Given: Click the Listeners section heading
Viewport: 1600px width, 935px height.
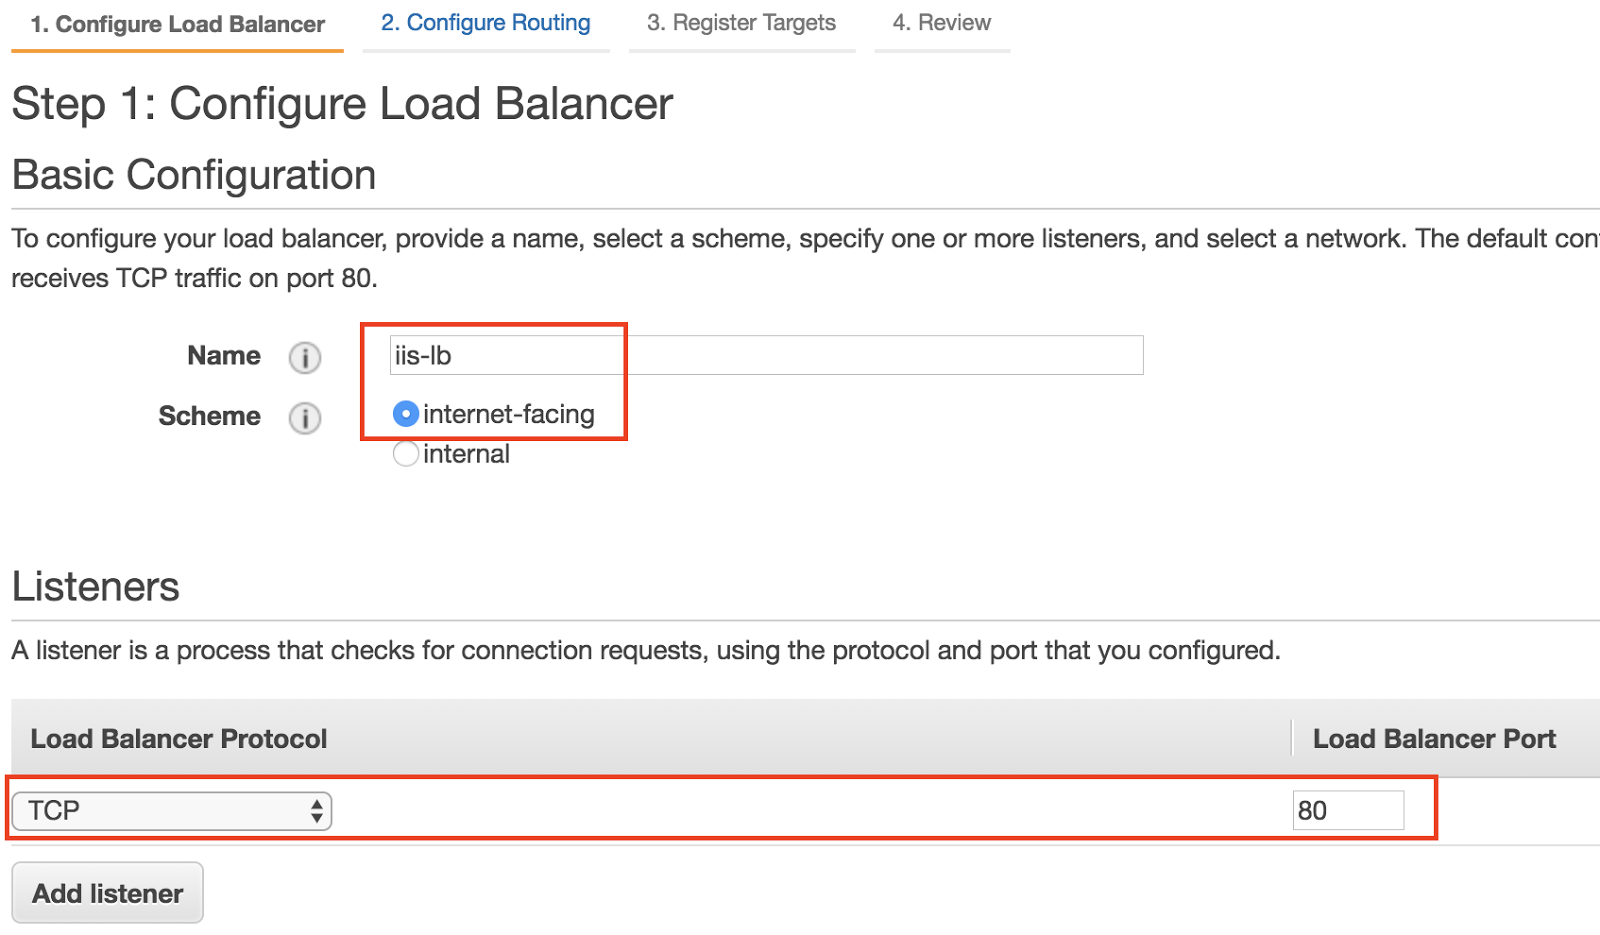Looking at the screenshot, I should [x=96, y=587].
